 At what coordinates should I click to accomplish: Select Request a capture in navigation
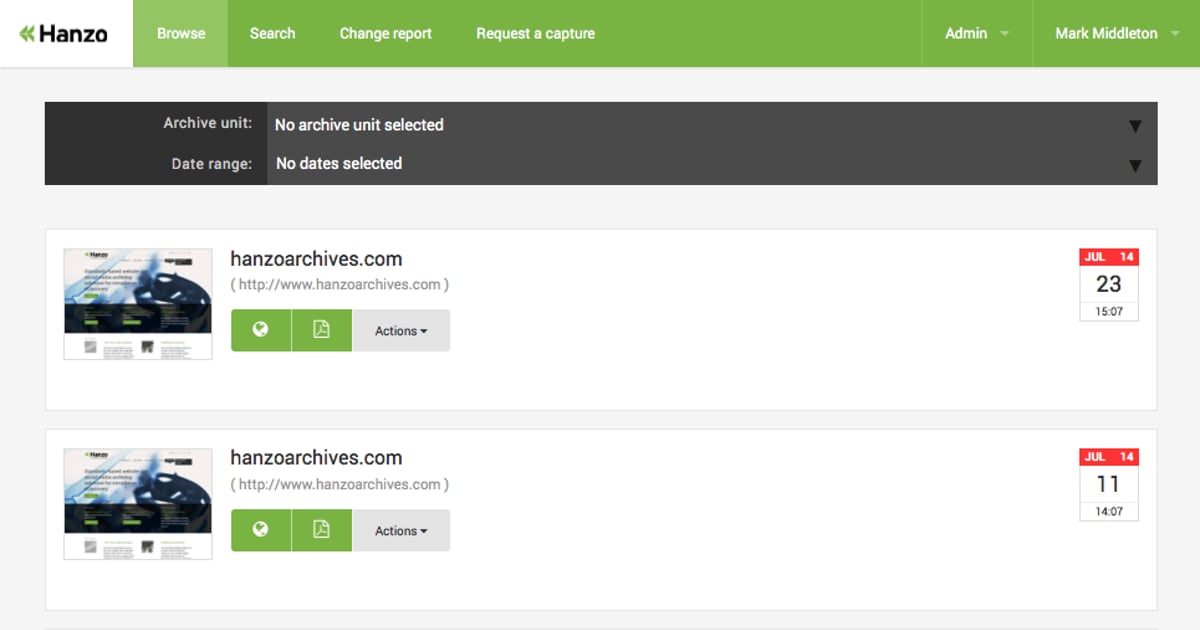(x=535, y=34)
